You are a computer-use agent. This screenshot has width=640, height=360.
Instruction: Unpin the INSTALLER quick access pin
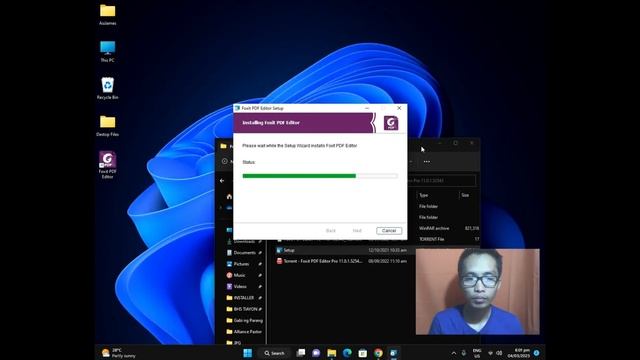(260, 298)
